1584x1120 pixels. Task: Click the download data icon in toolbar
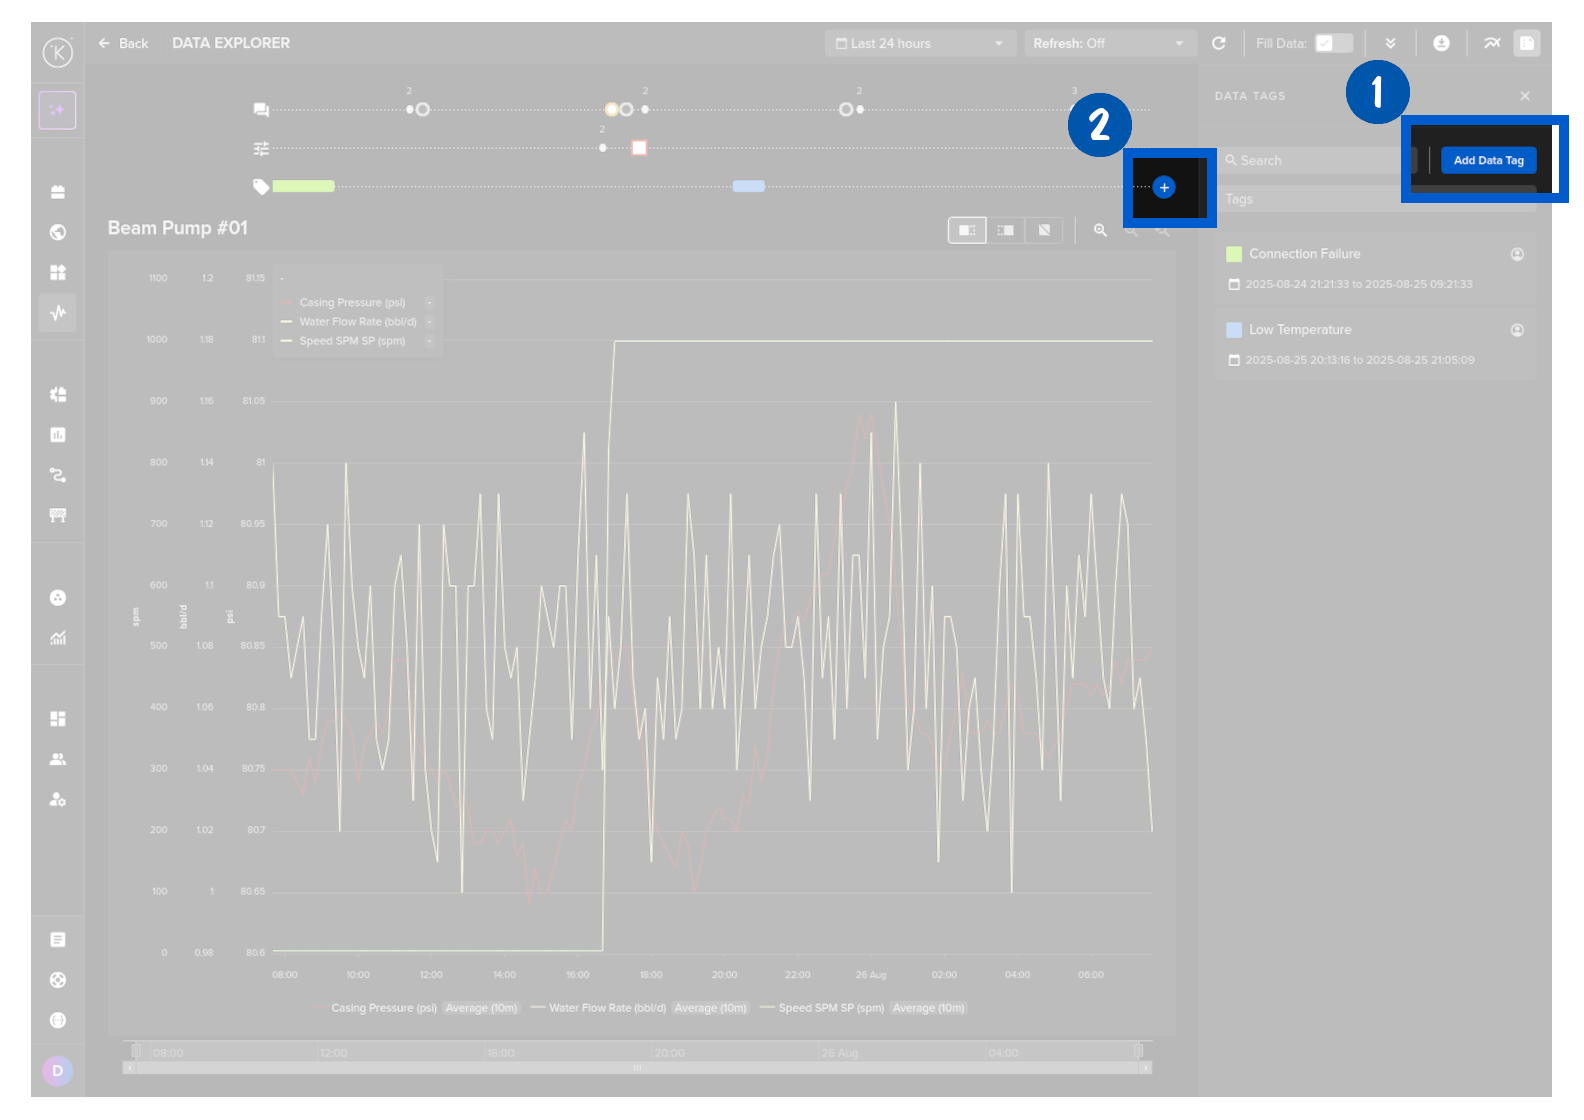point(1441,44)
